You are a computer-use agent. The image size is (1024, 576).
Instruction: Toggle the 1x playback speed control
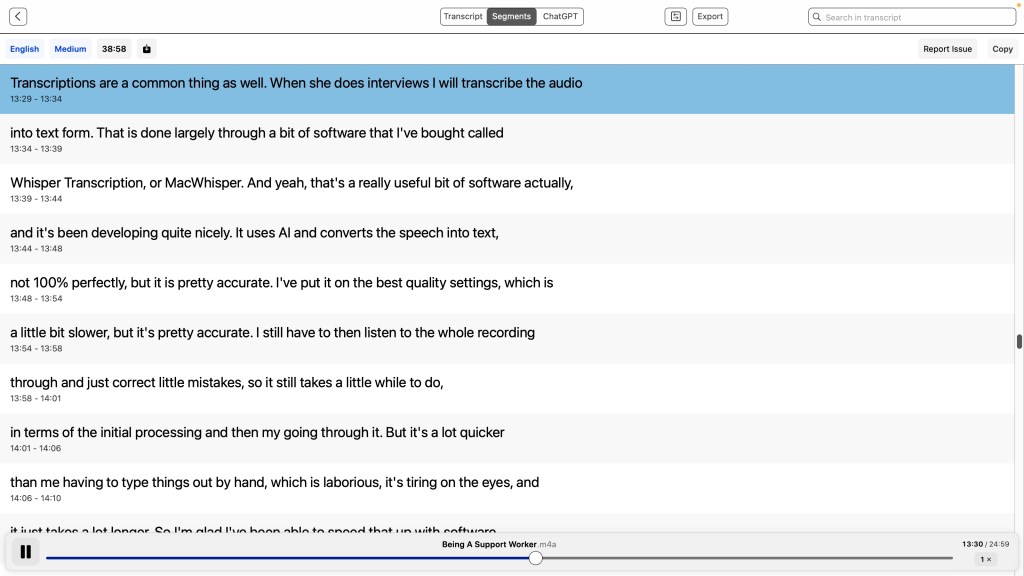tap(986, 559)
